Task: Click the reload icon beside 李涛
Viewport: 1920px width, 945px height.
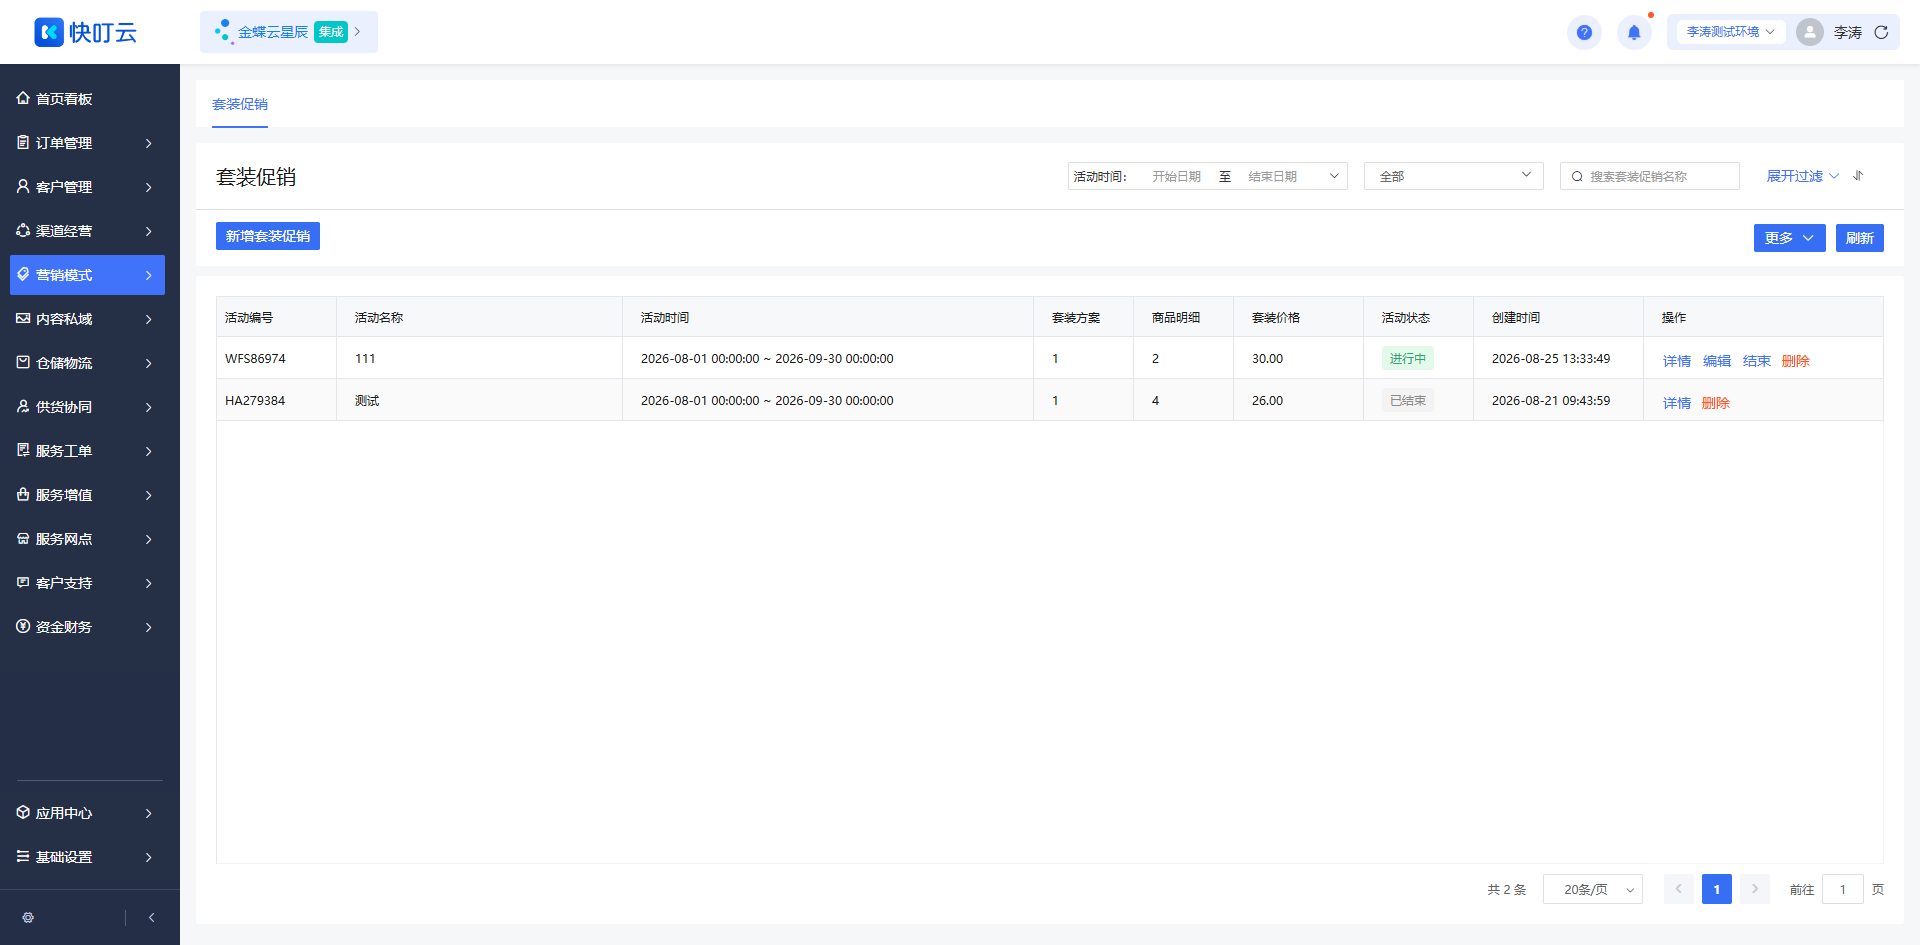Action: (1881, 32)
